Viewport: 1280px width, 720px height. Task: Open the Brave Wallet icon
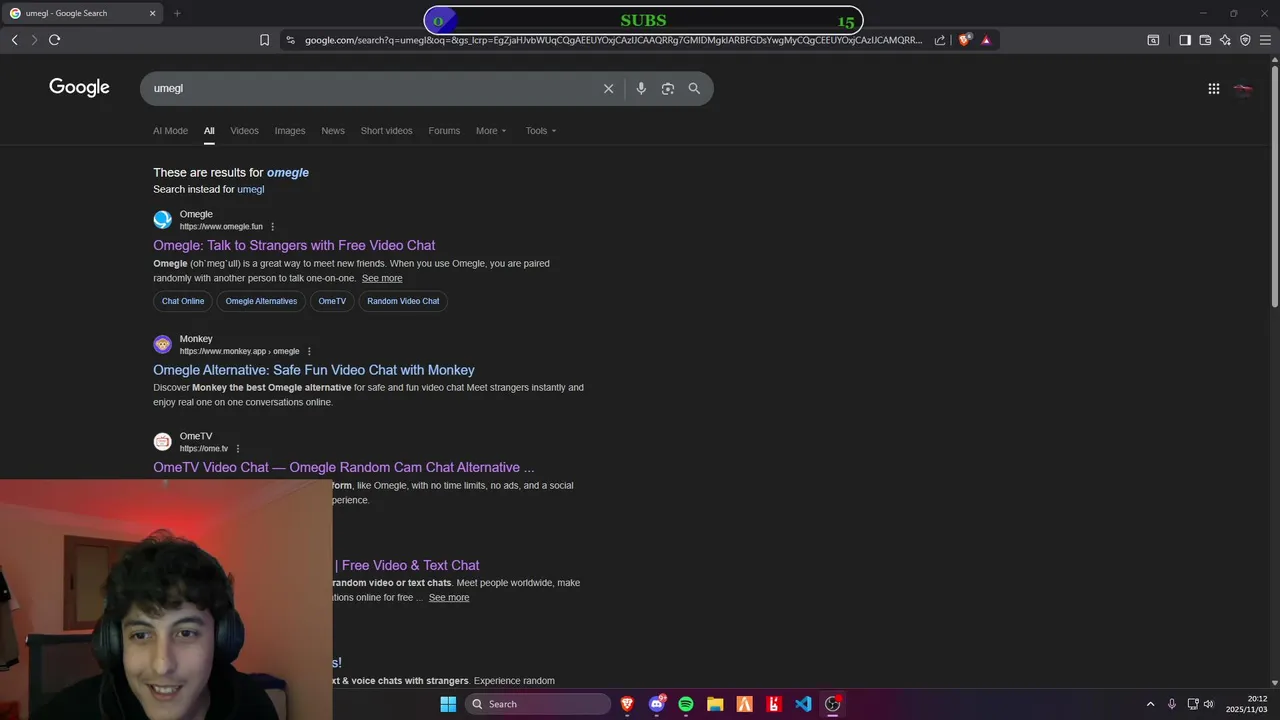pos(1205,40)
